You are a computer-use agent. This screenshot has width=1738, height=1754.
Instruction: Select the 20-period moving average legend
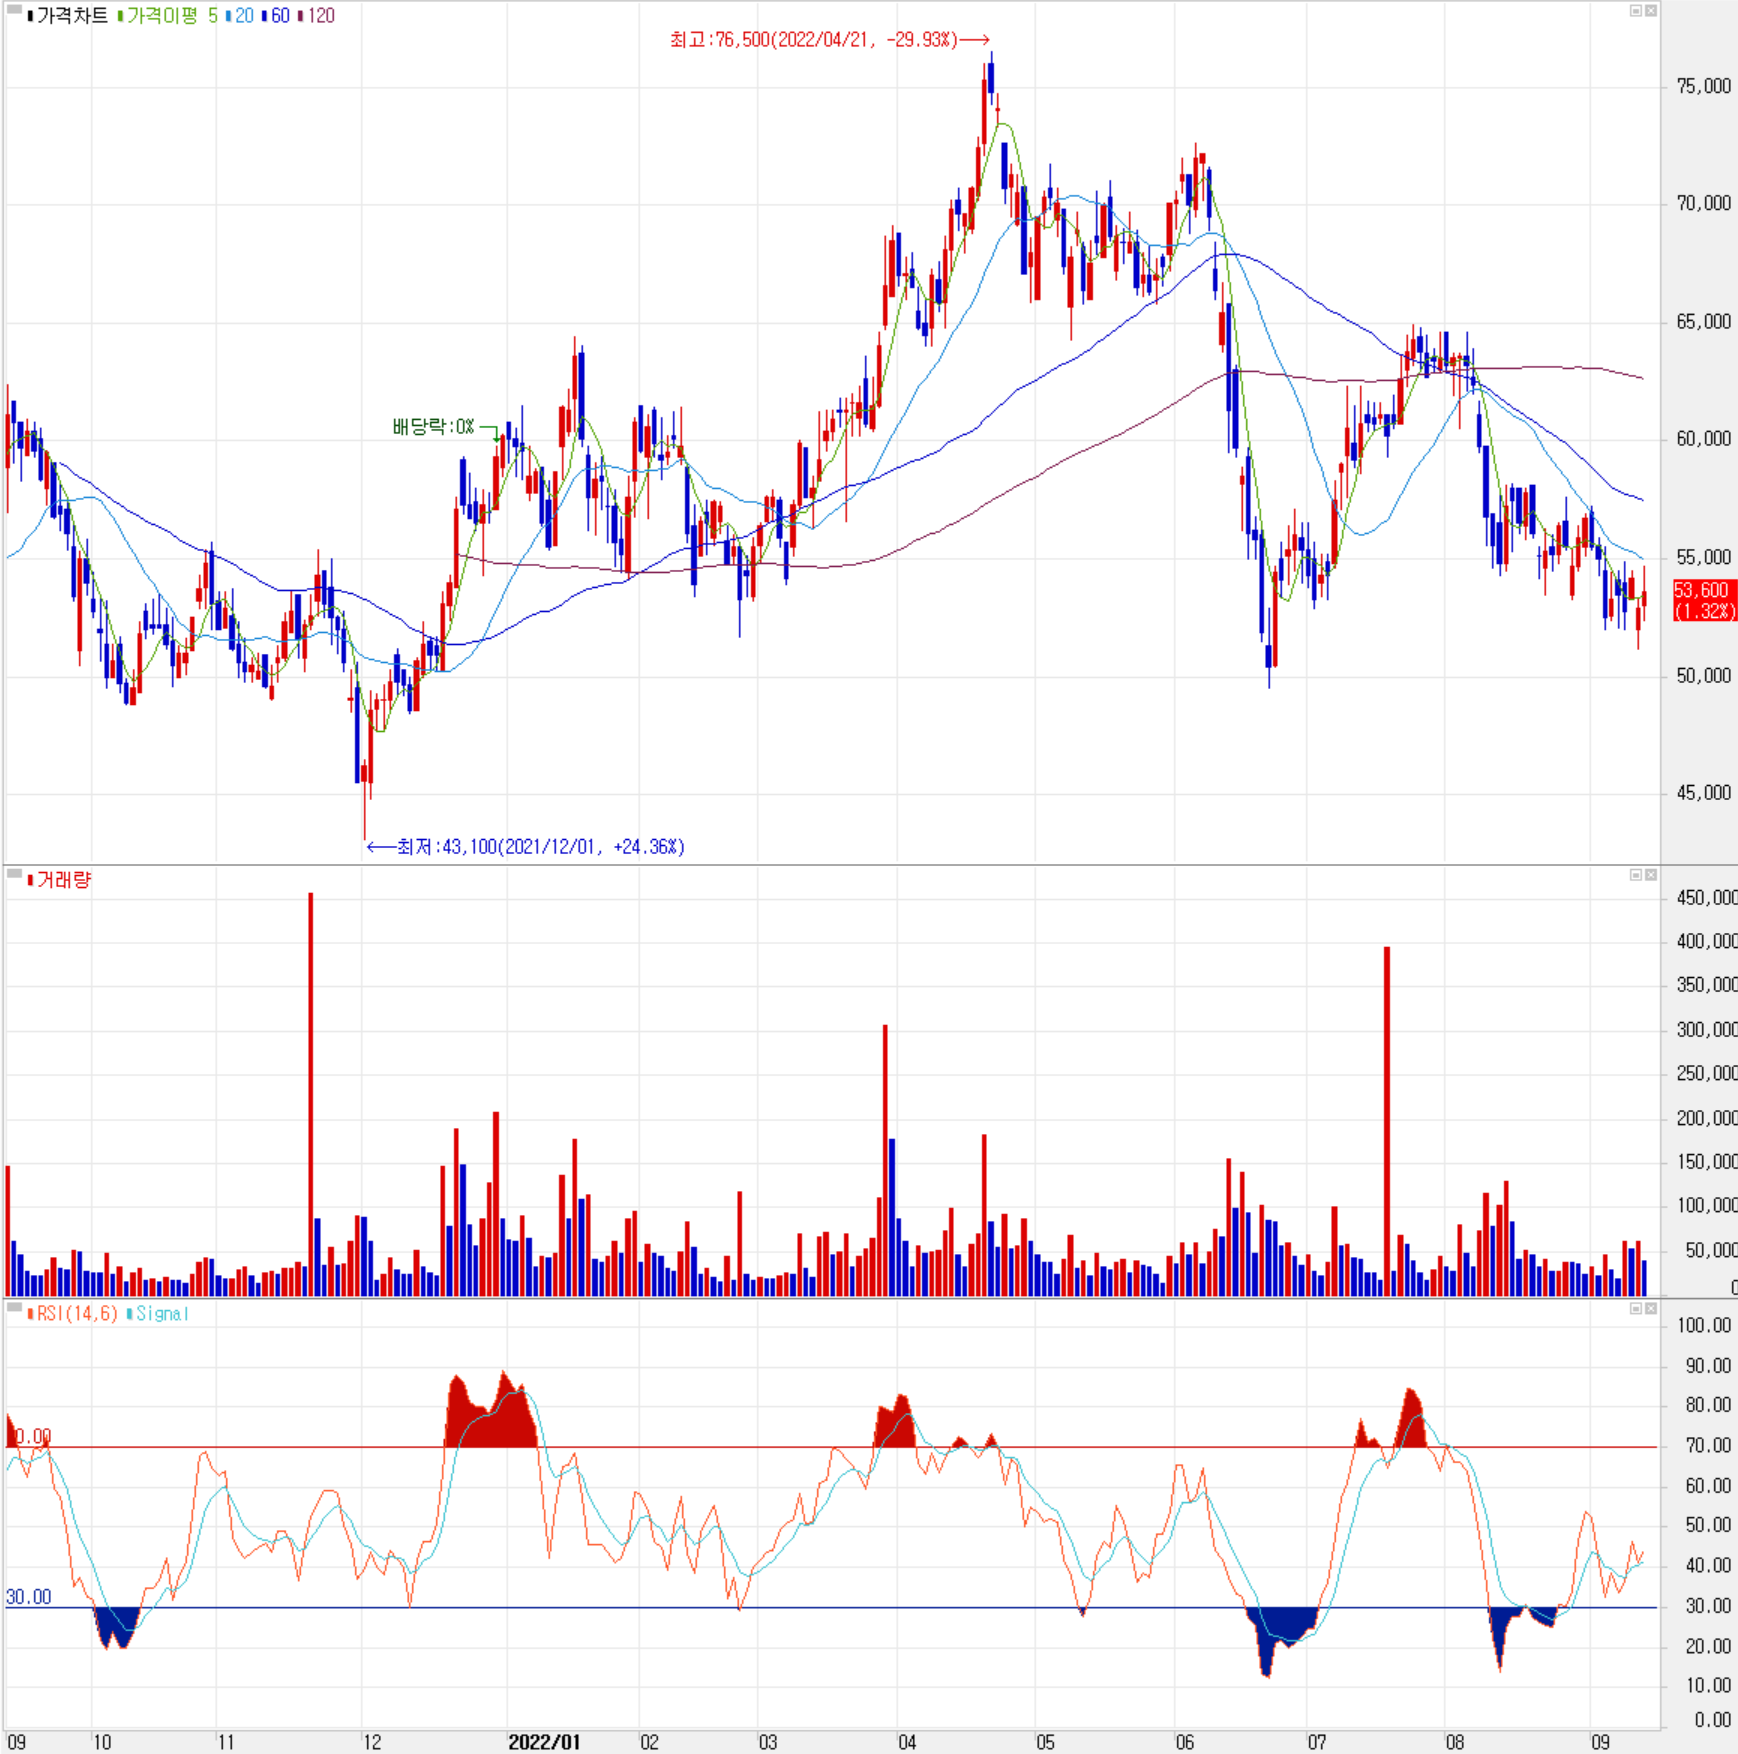[244, 16]
